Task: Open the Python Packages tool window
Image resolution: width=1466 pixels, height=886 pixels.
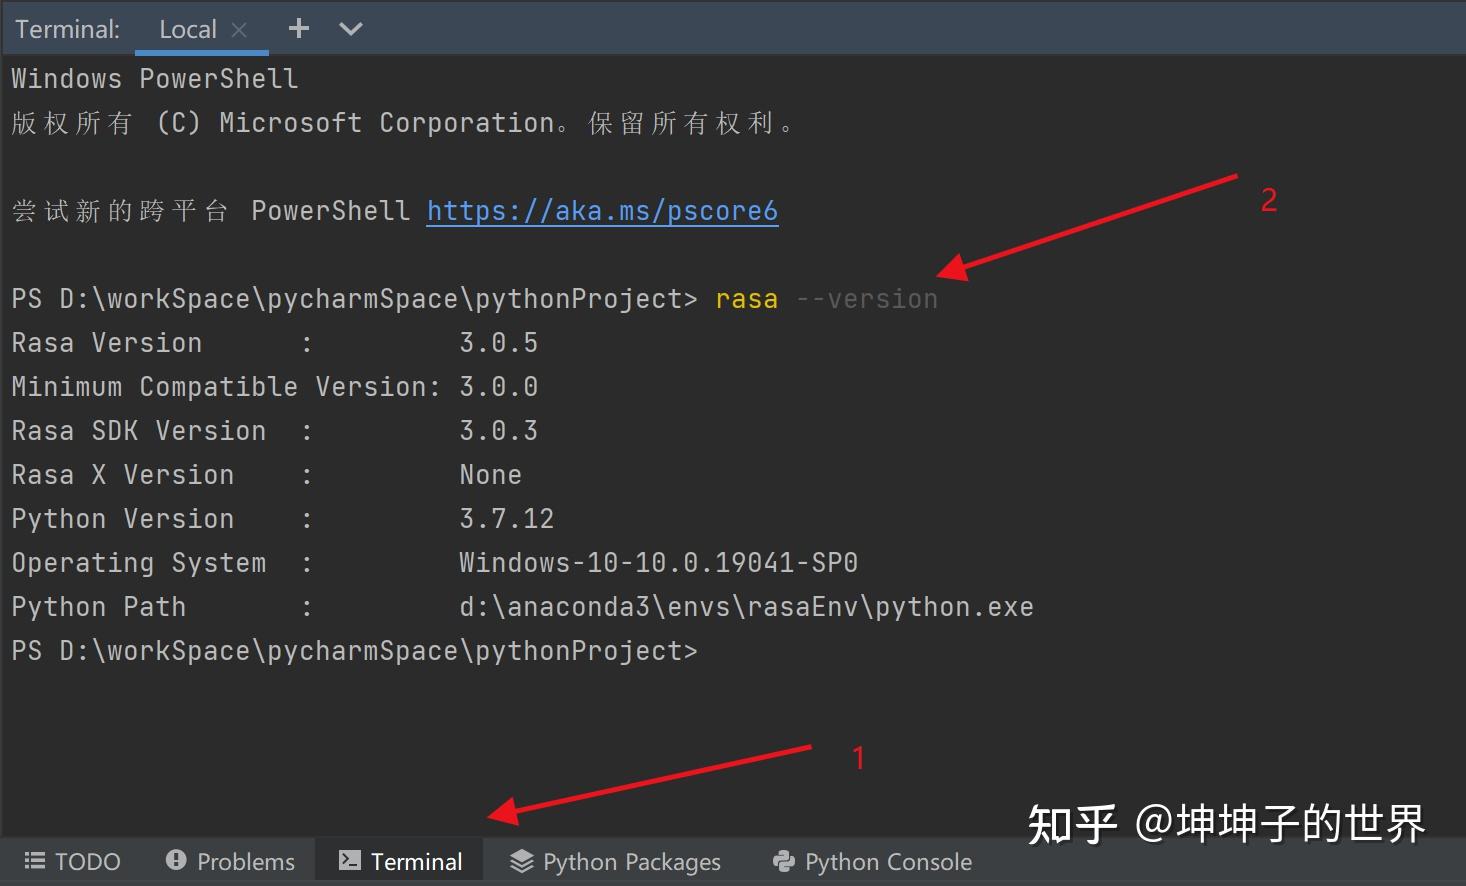Action: pos(615,861)
